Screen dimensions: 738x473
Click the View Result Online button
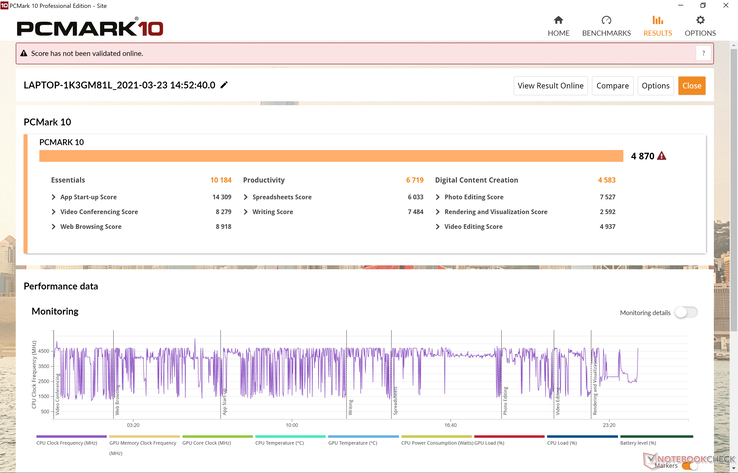(x=550, y=86)
